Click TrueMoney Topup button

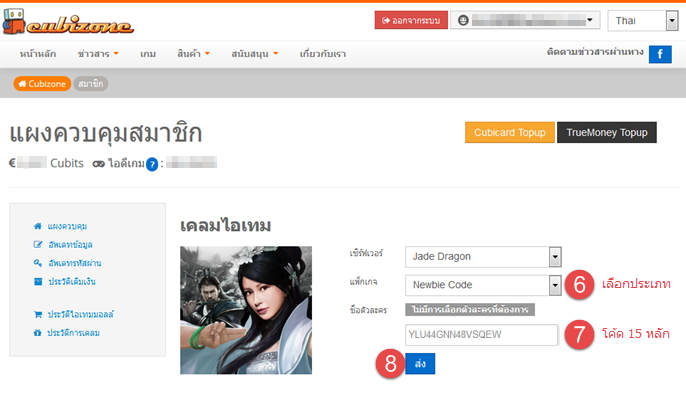coord(606,133)
